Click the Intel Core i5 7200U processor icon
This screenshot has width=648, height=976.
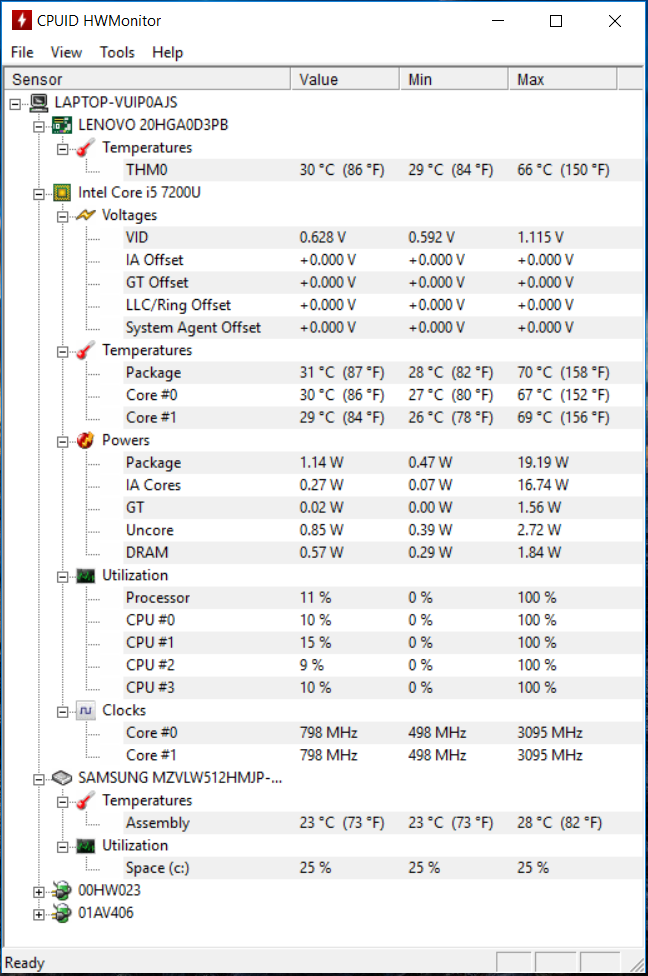pos(62,193)
